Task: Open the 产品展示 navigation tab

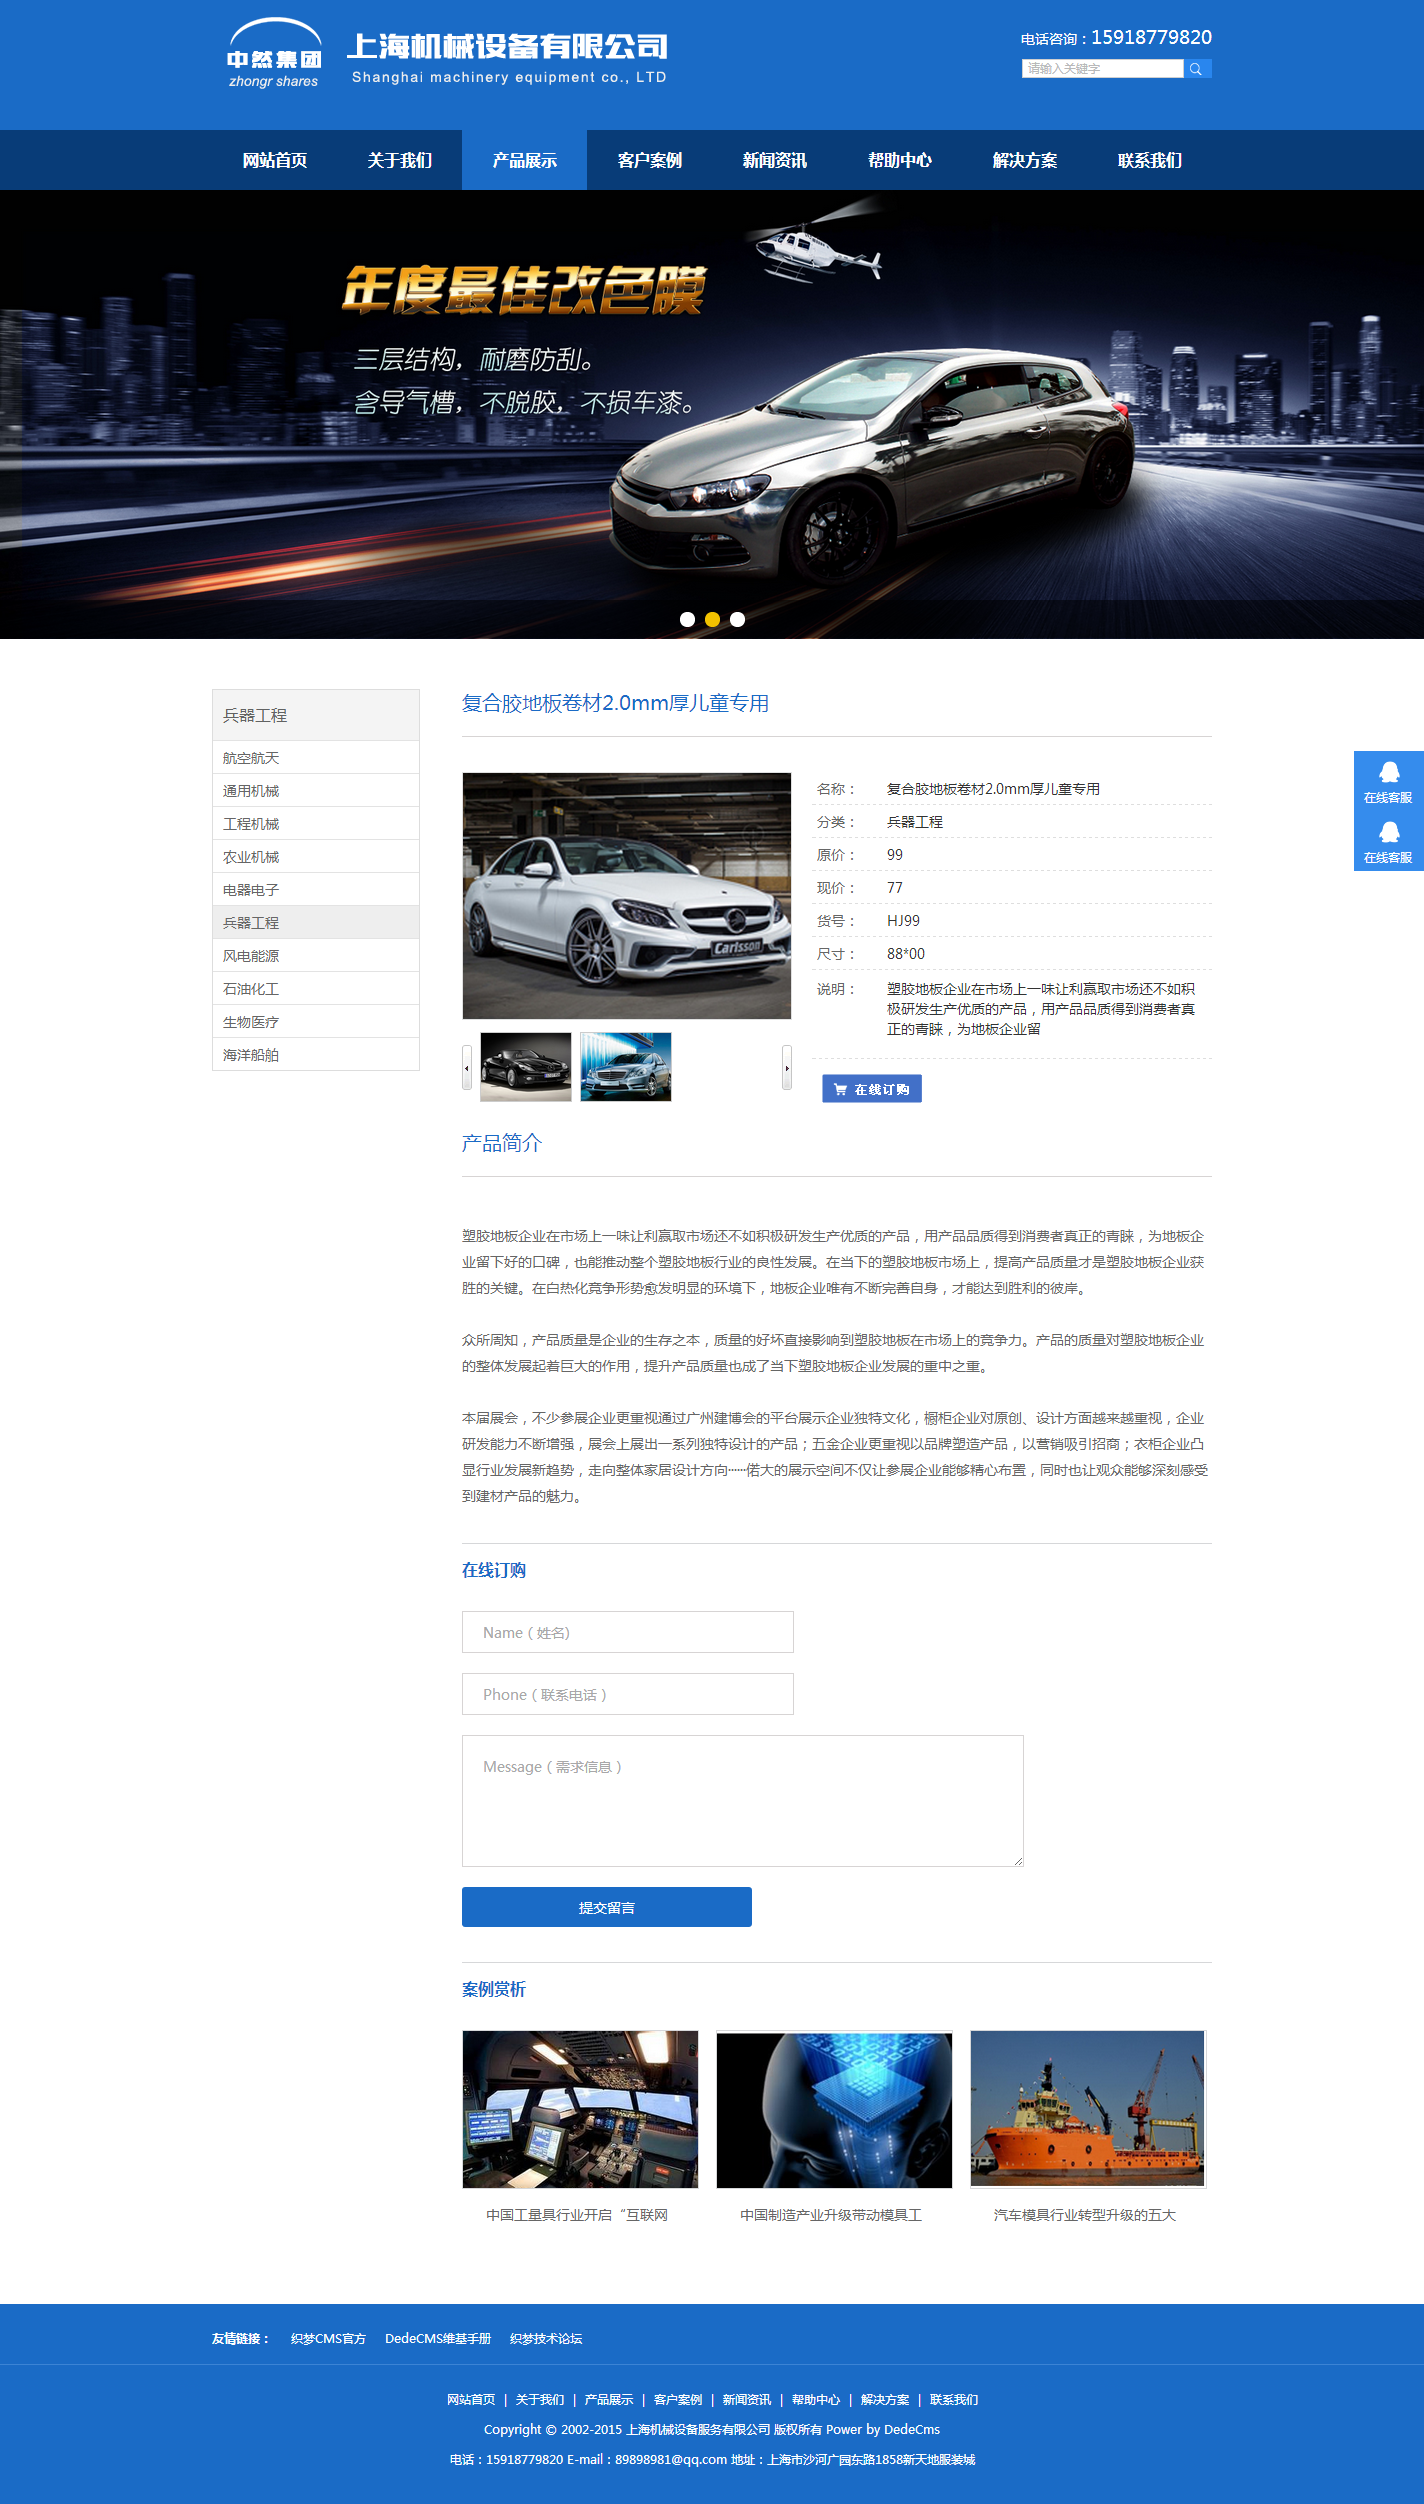Action: point(524,160)
